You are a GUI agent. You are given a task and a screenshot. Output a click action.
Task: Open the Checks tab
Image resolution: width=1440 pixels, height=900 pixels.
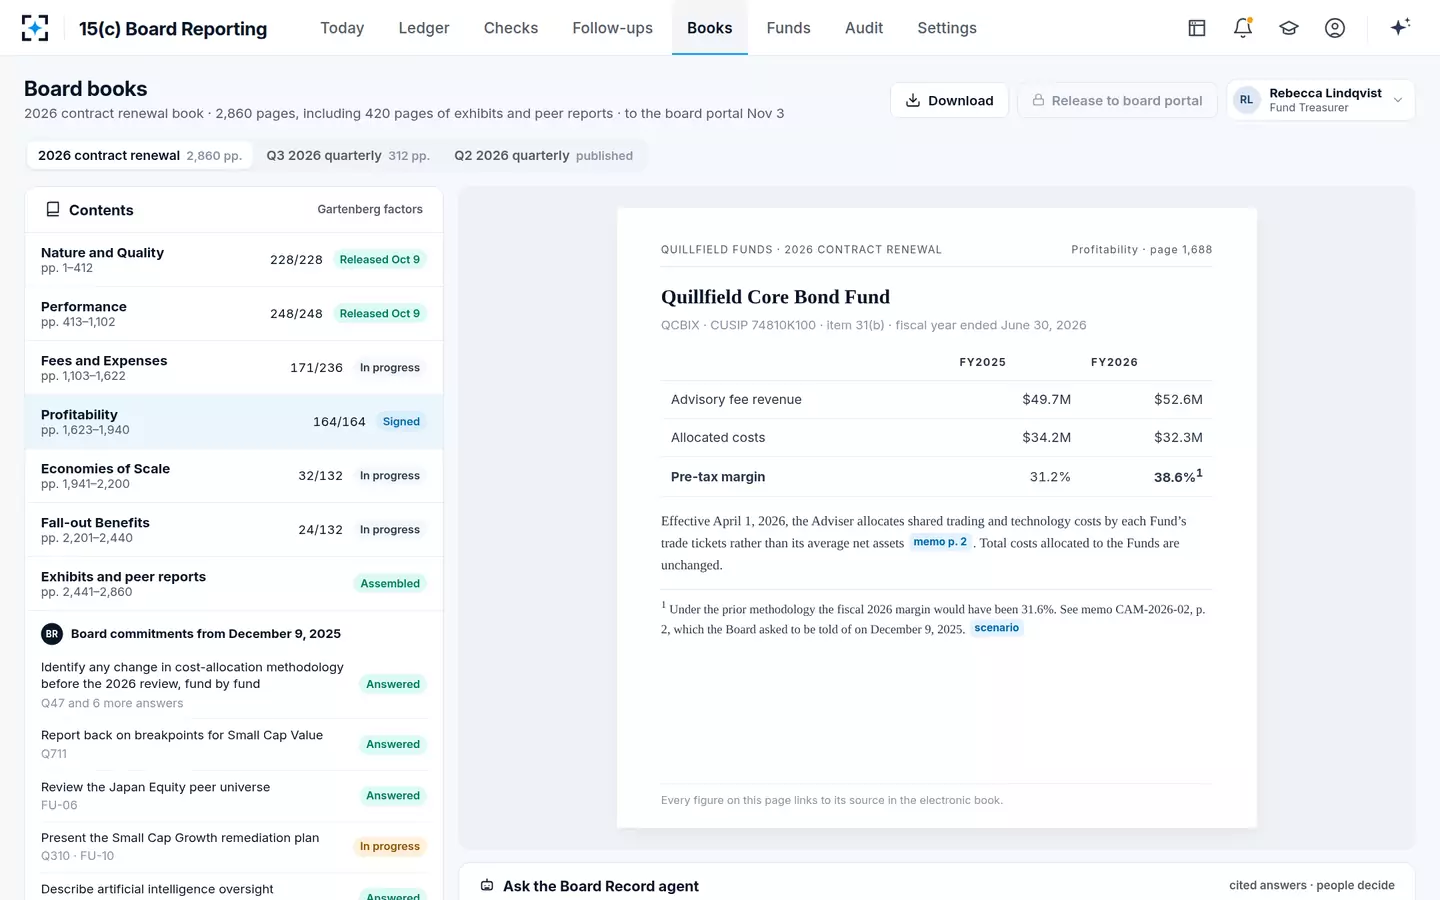511,28
